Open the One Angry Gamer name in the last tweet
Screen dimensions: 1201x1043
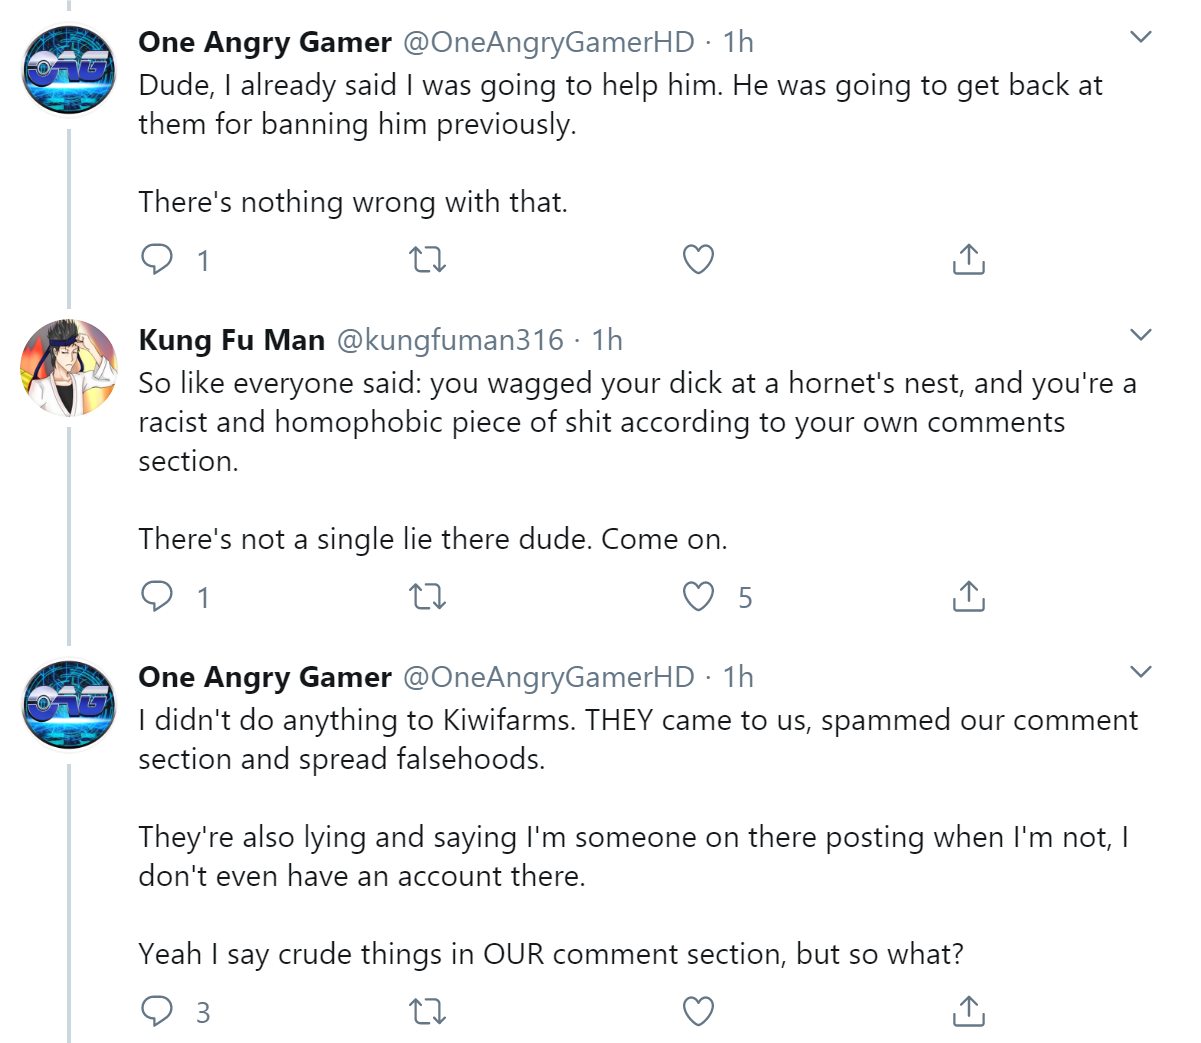[x=265, y=677]
